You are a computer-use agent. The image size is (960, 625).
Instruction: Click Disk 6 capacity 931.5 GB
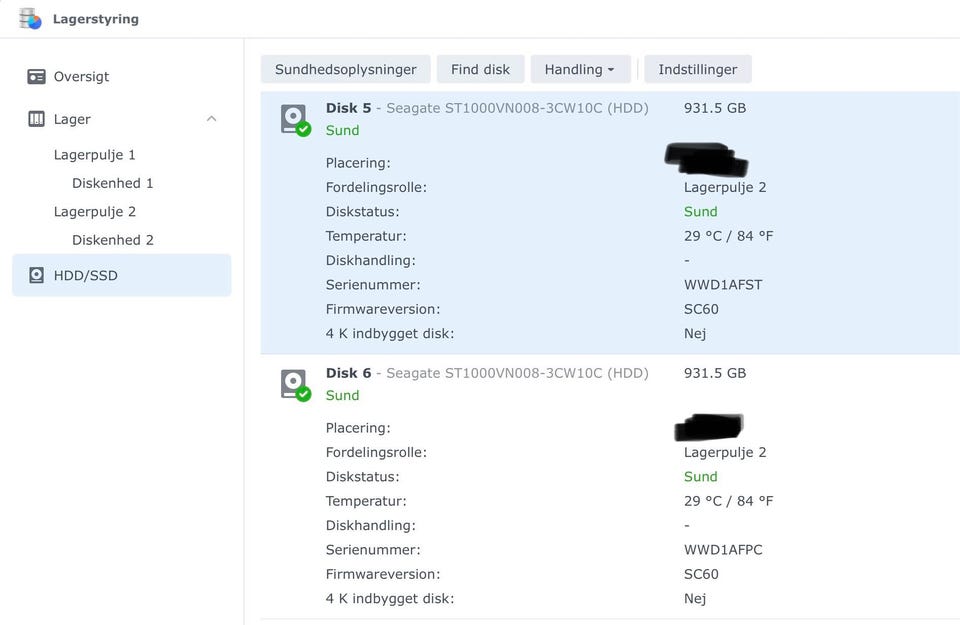click(714, 373)
